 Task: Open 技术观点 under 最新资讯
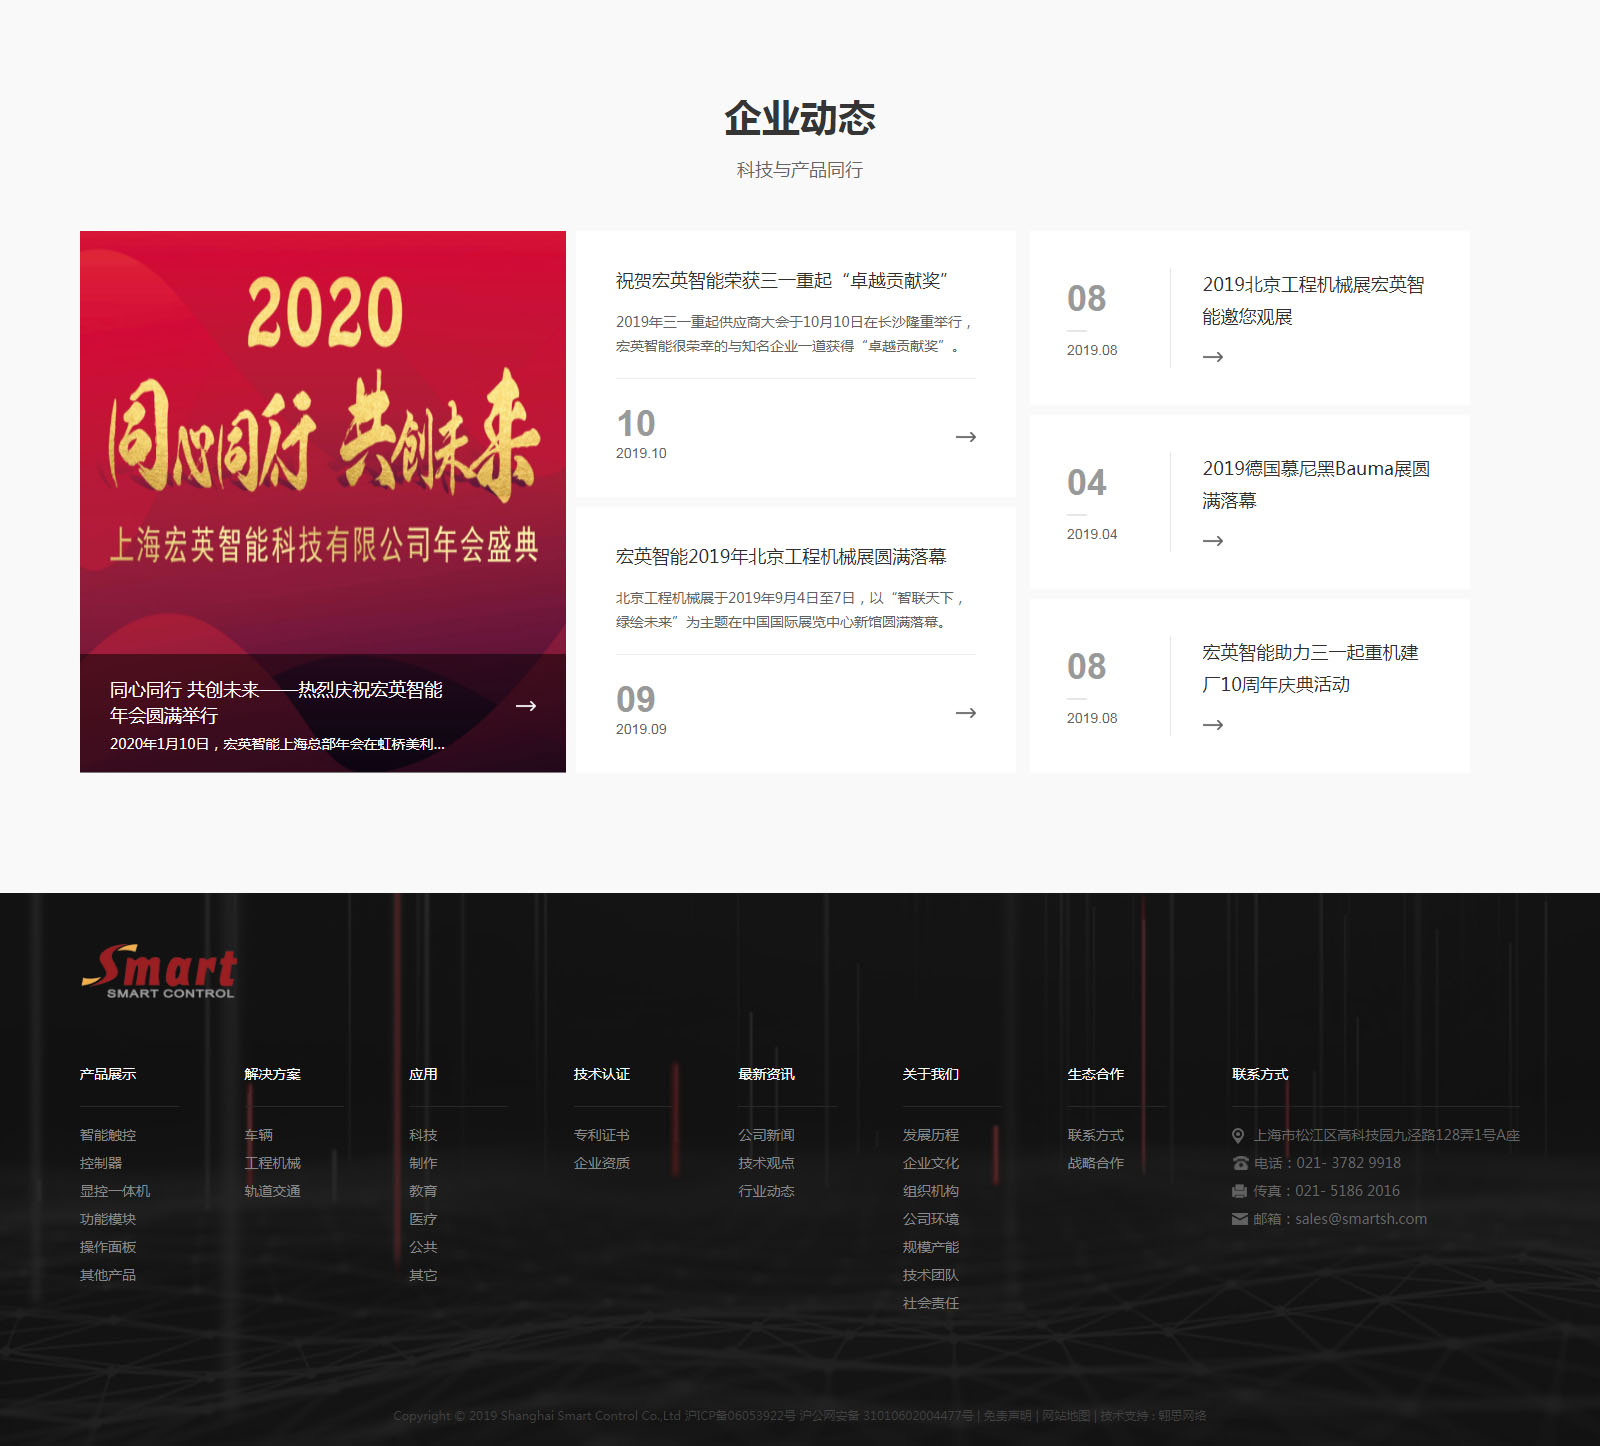[x=767, y=1163]
